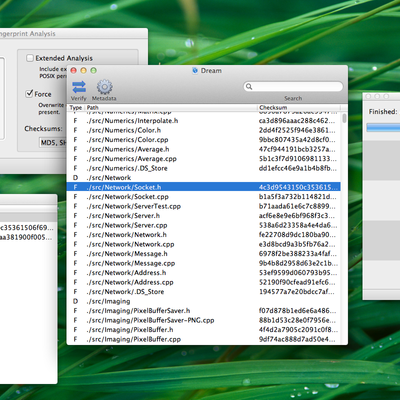Enable the Extended Analysis checkbox
Screen dimensions: 400x400
click(30, 58)
